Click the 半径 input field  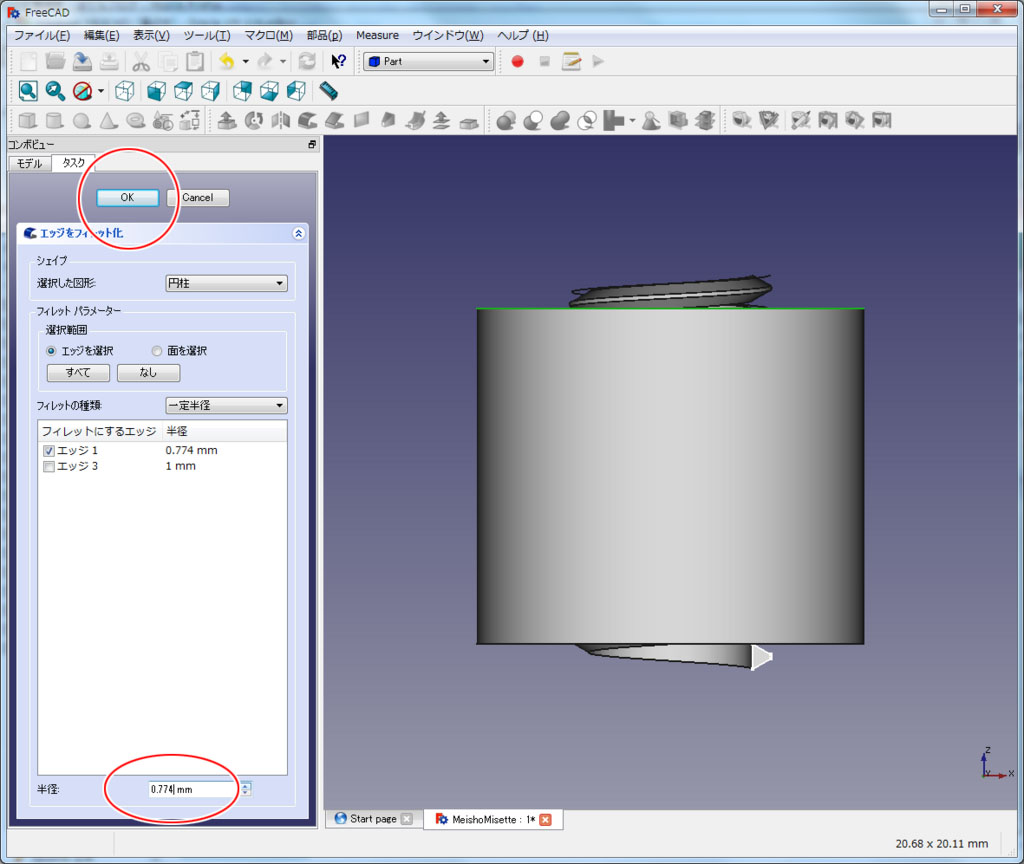point(194,789)
